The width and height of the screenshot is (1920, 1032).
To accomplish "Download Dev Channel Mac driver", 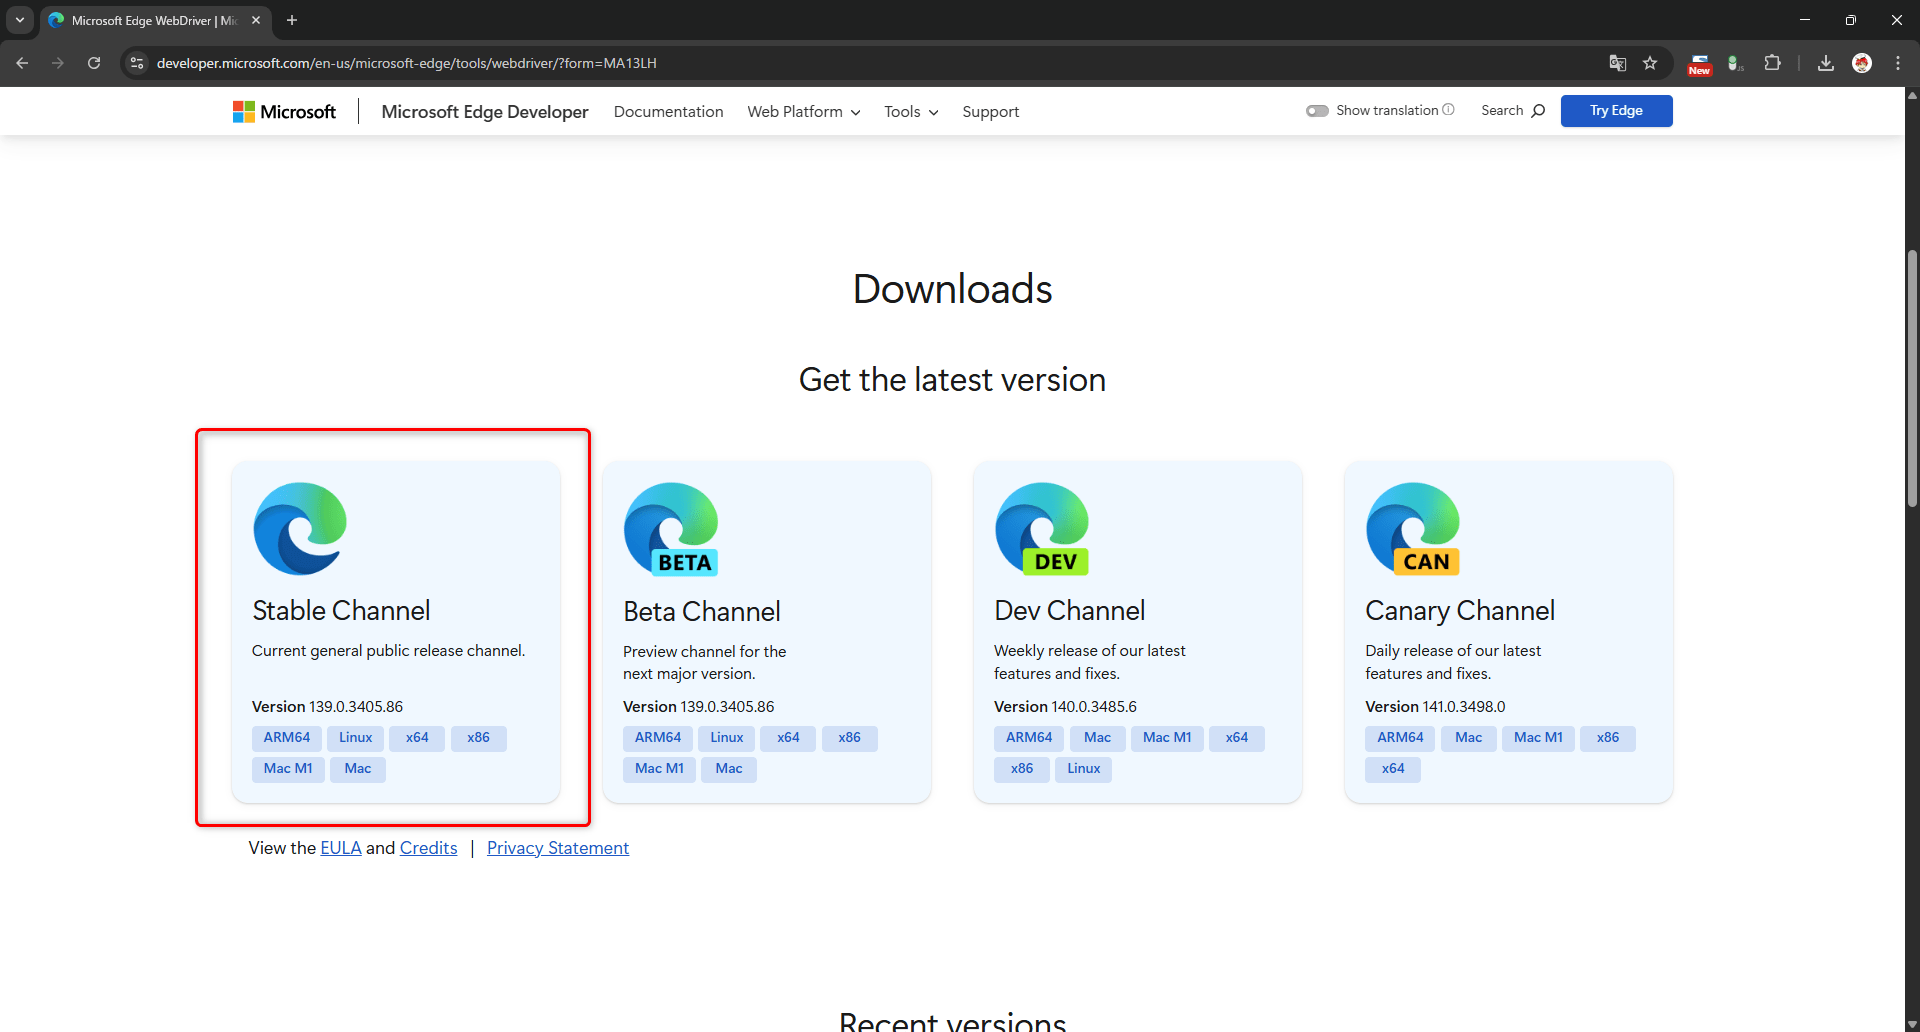I will [1097, 738].
